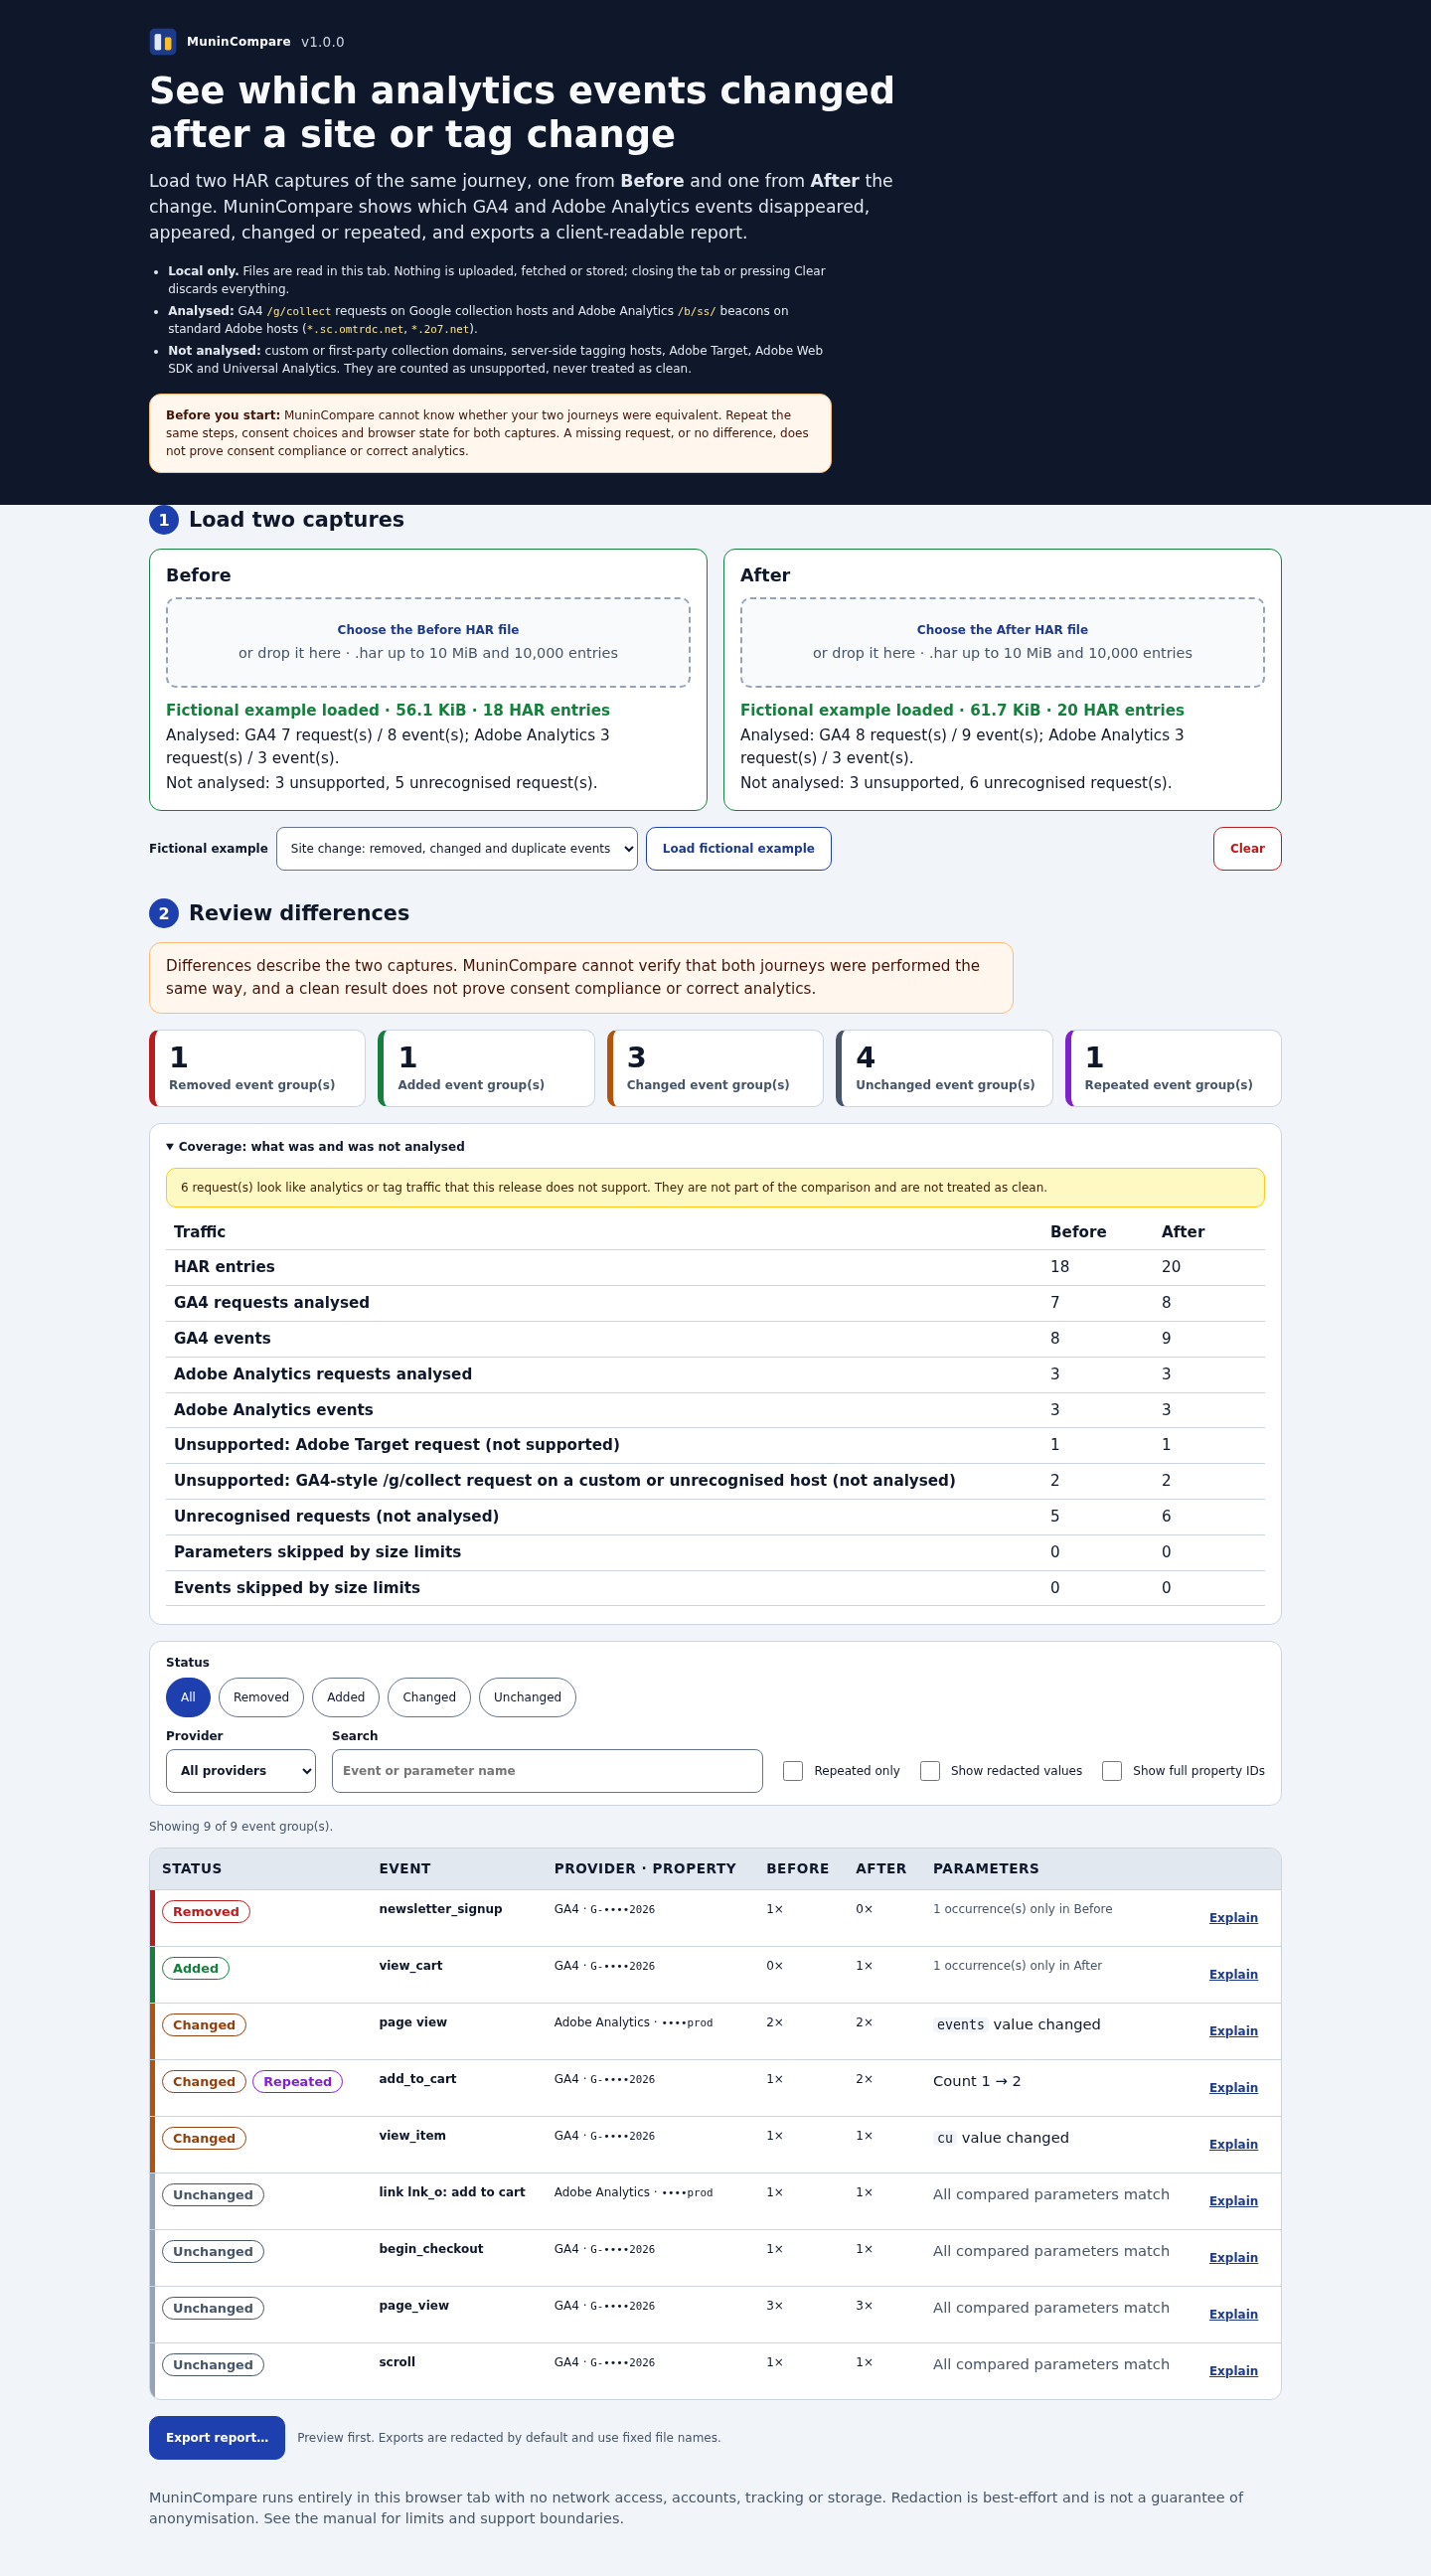Image resolution: width=1431 pixels, height=2576 pixels.
Task: Click Load fictional example button
Action: (x=738, y=849)
